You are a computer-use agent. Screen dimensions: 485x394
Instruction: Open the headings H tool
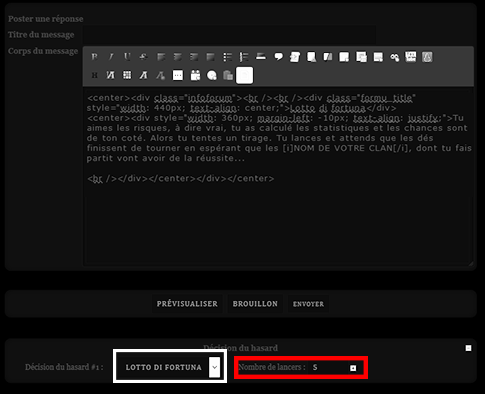coord(95,75)
